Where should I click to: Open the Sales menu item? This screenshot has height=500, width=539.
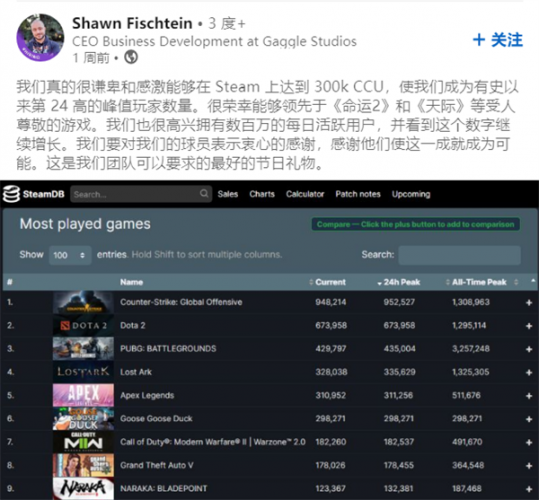228,194
